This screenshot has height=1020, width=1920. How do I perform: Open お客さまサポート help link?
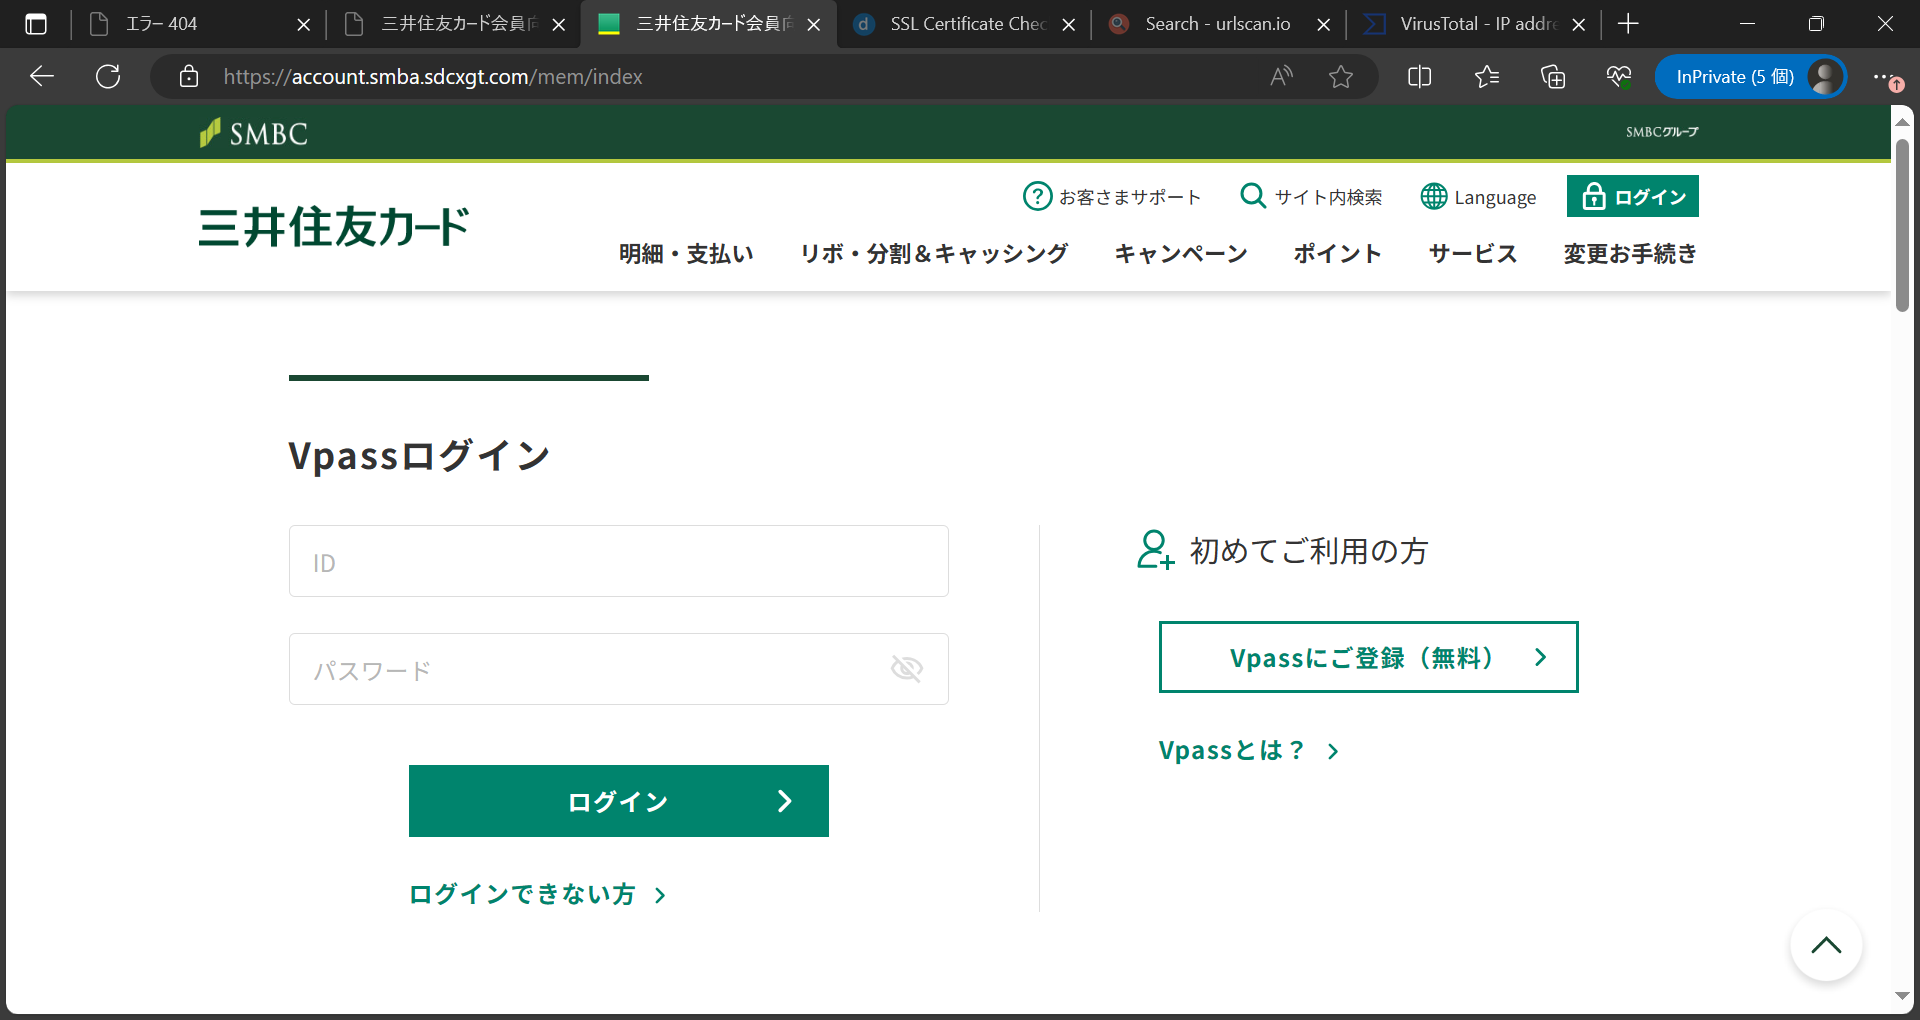(x=1111, y=197)
